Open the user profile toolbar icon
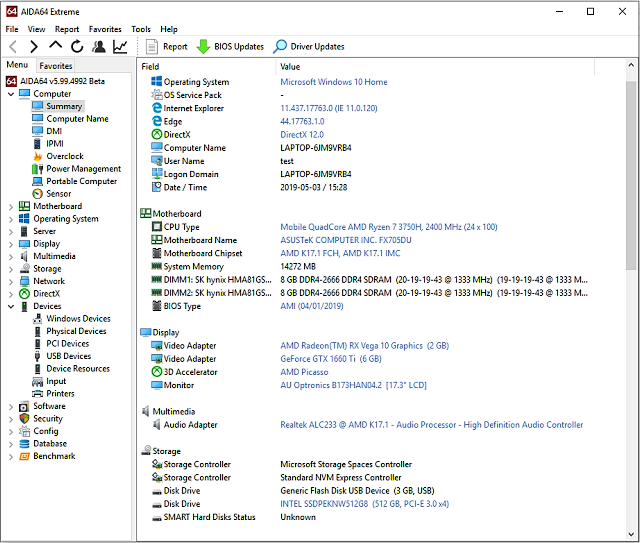This screenshot has width=640, height=543. (x=98, y=47)
